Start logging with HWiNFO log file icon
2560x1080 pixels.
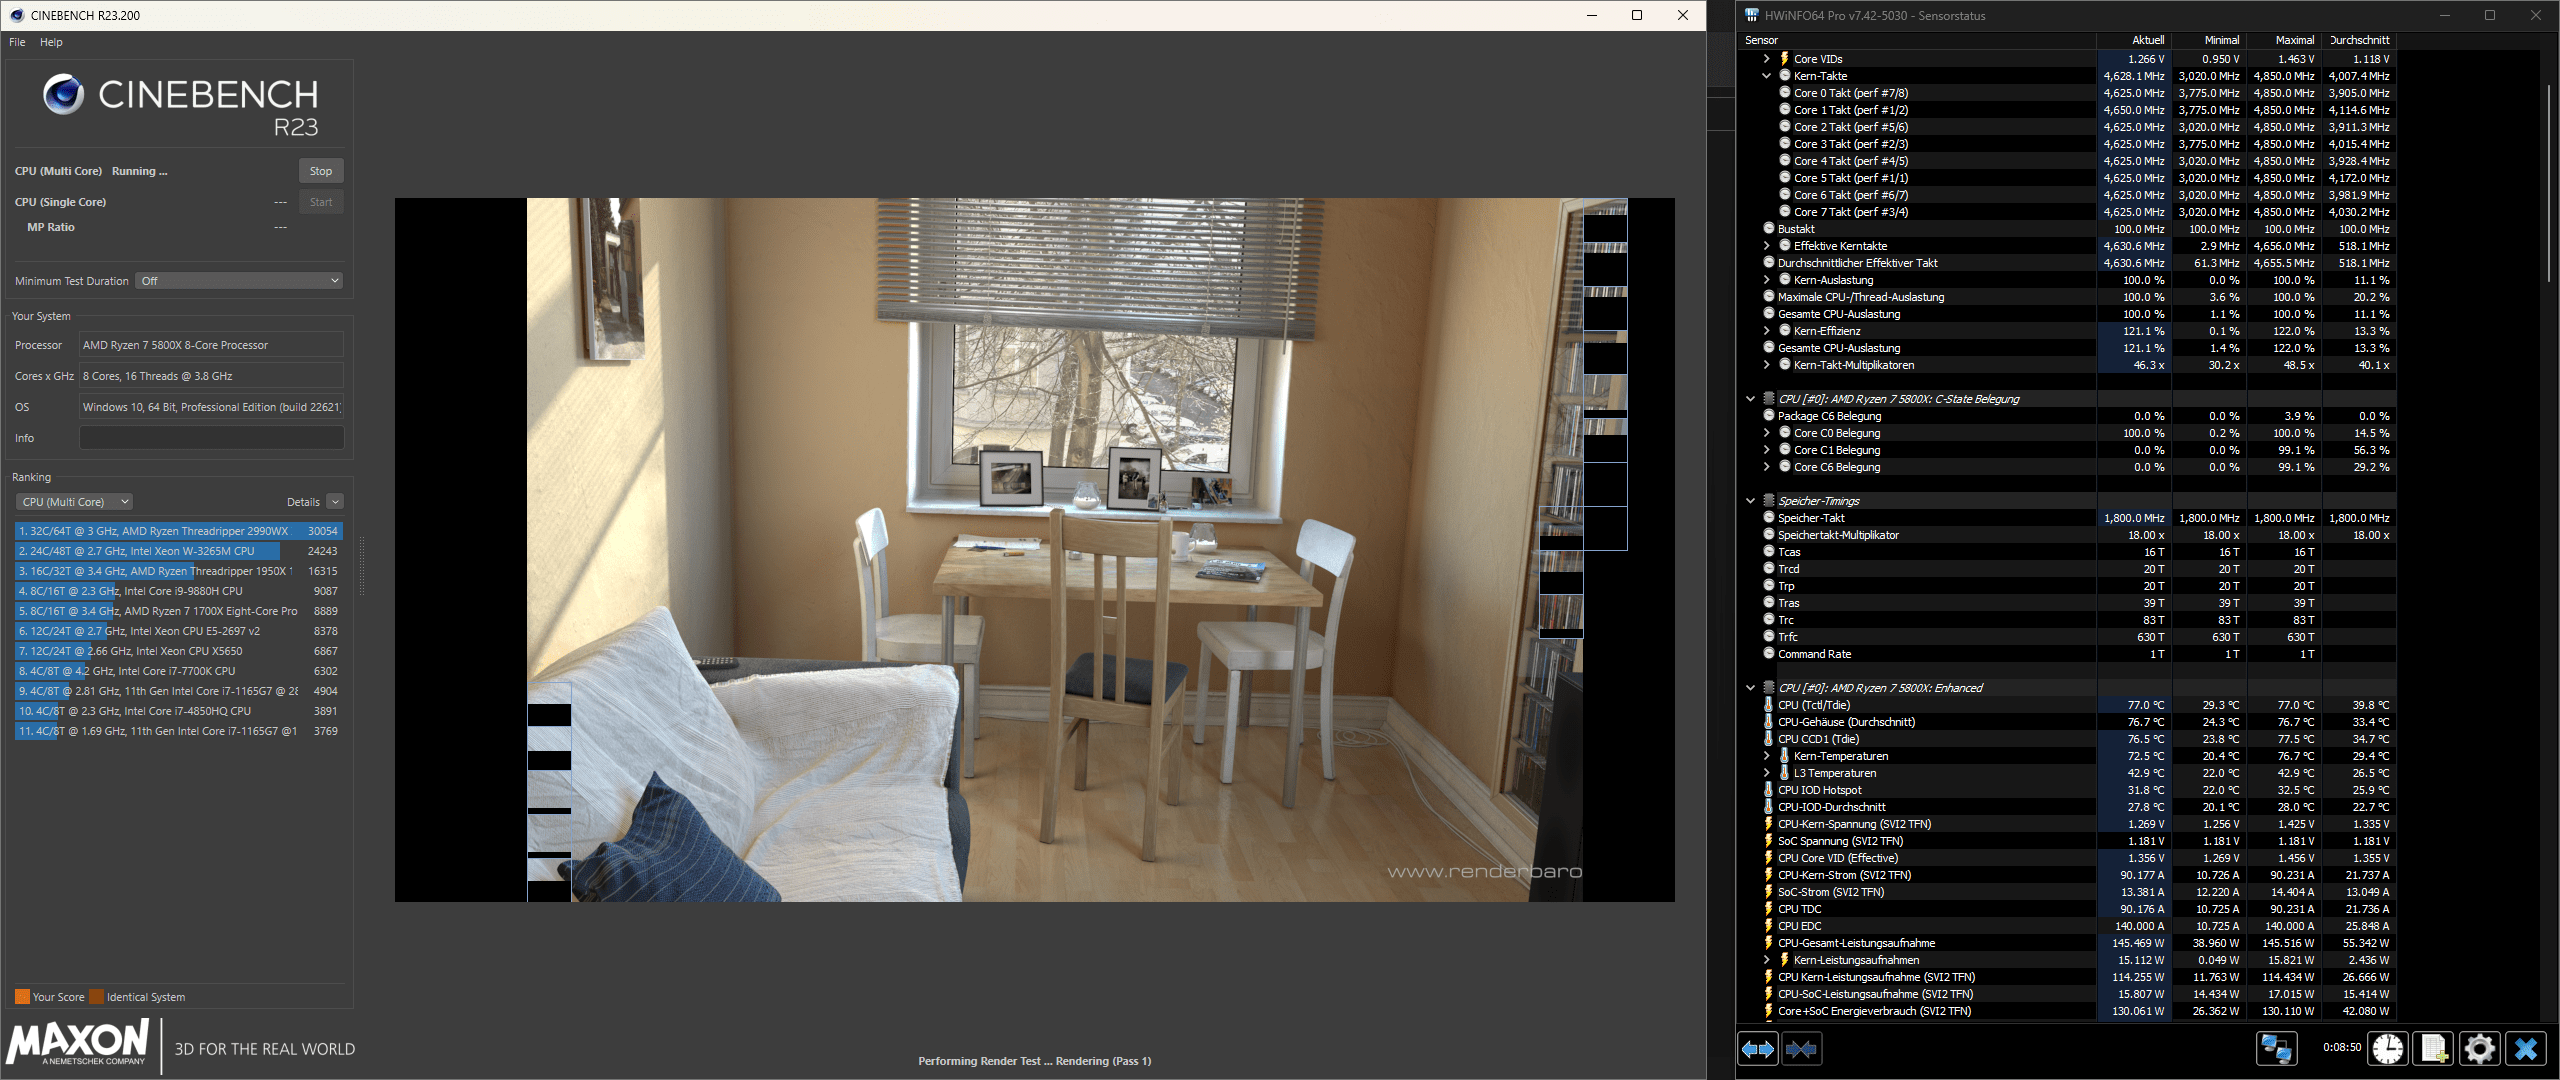click(x=2433, y=1048)
